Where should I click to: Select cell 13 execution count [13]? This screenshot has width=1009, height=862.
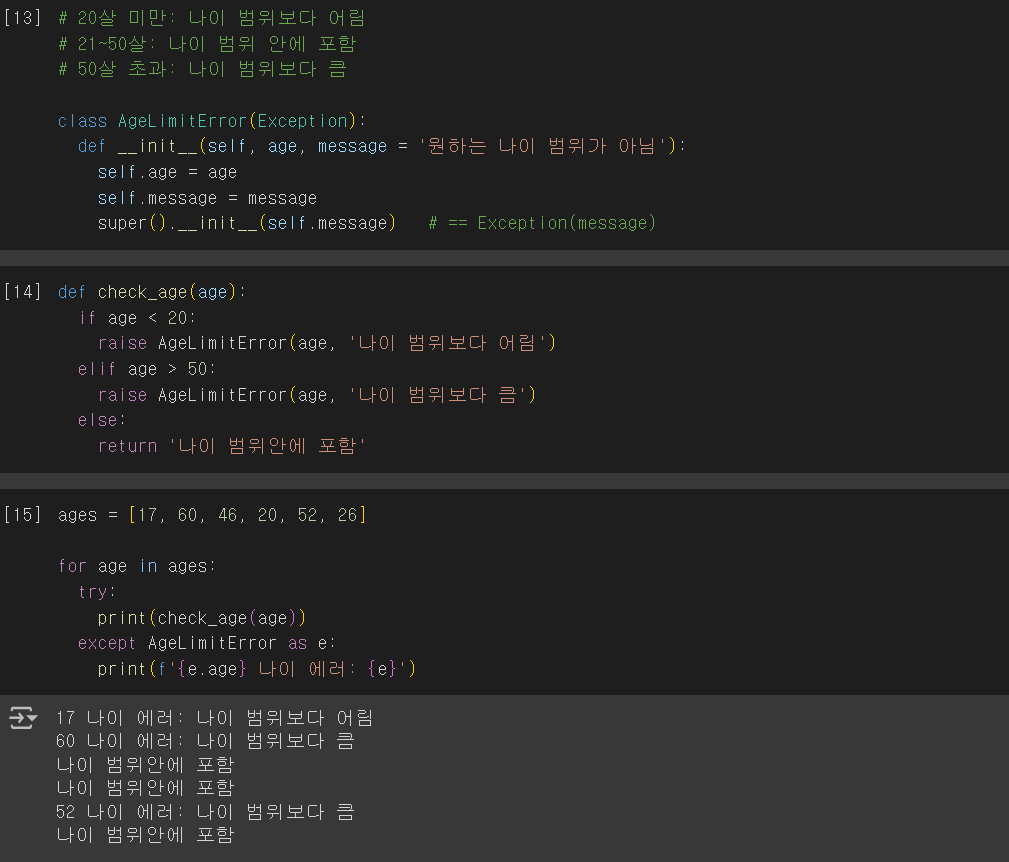click(x=23, y=18)
